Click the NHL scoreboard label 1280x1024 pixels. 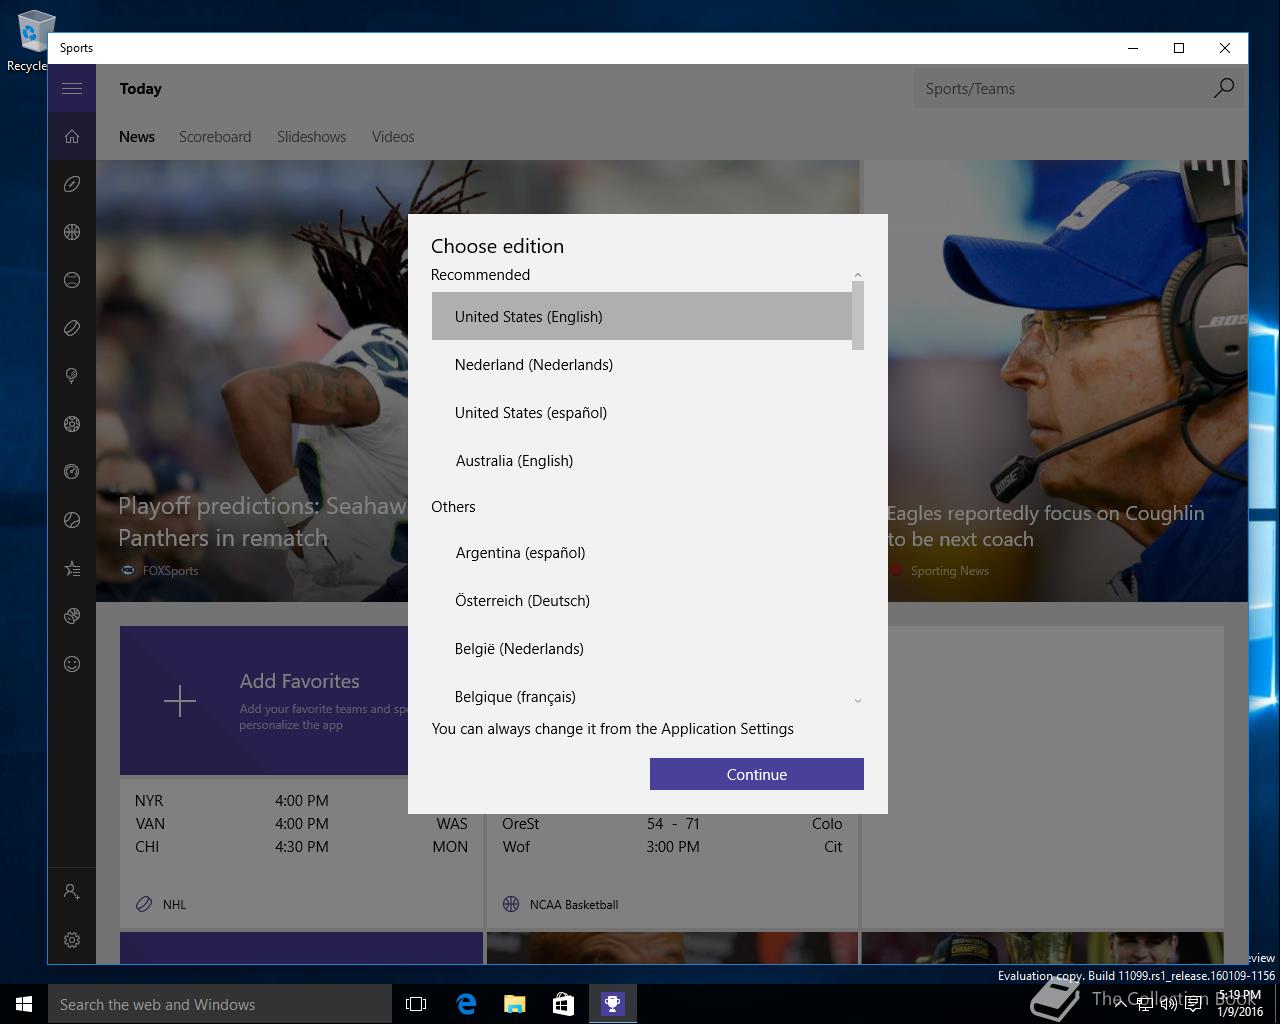(174, 904)
